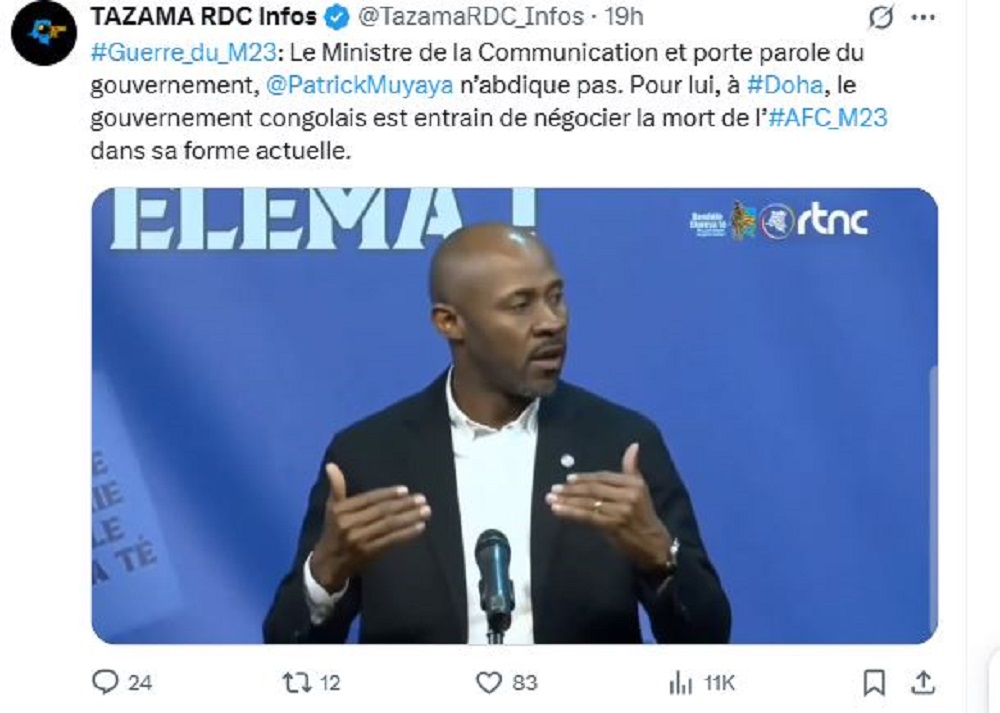
Task: Bookmark this post
Action: point(874,683)
